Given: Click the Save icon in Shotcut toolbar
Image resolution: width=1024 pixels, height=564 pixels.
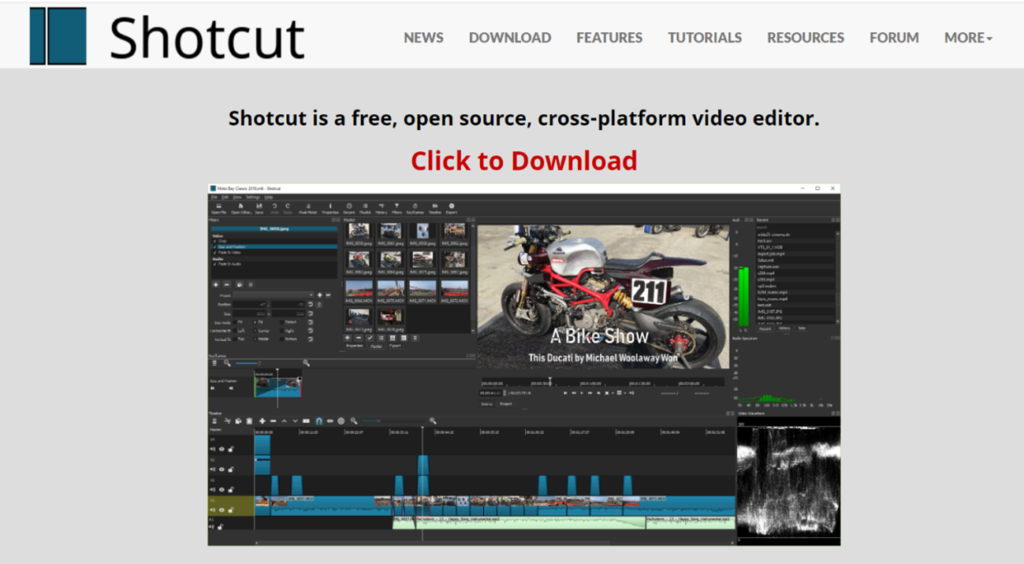Looking at the screenshot, I should click(x=259, y=208).
